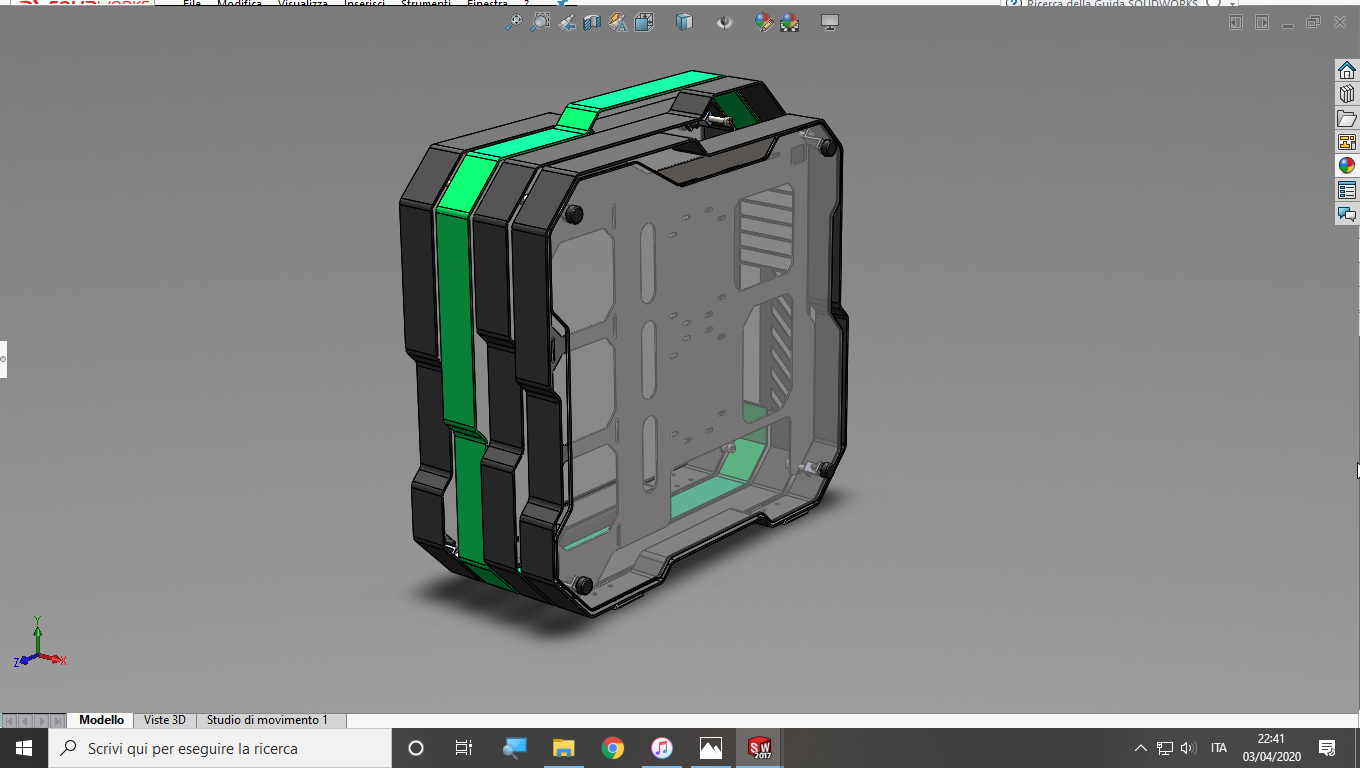The width and height of the screenshot is (1360, 768).
Task: Open the Design Library task pane tab
Action: click(x=1347, y=94)
